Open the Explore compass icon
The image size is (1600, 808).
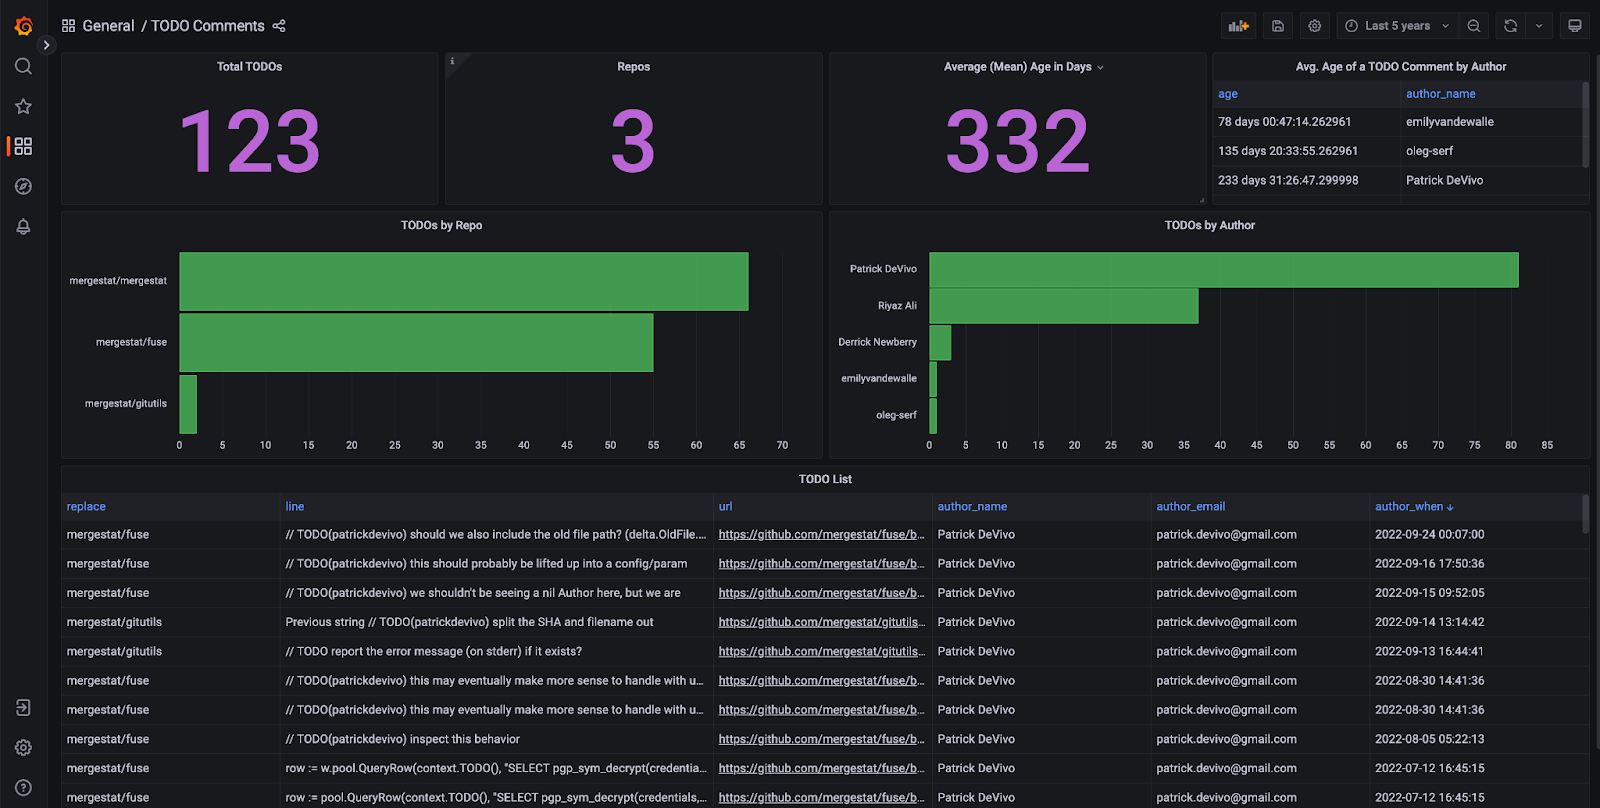click(23, 187)
